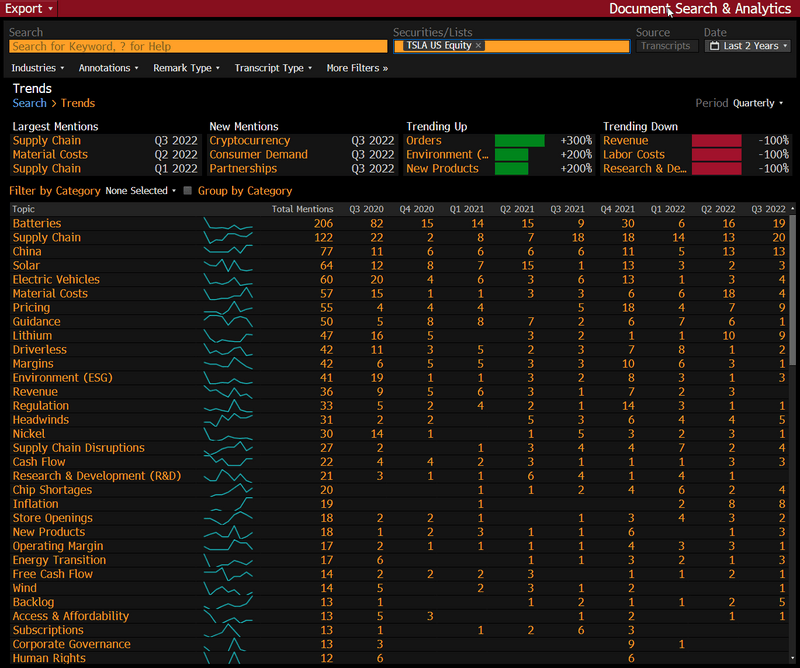Click the green Orders trending-up bar
The height and width of the screenshot is (668, 800).
[x=519, y=141]
